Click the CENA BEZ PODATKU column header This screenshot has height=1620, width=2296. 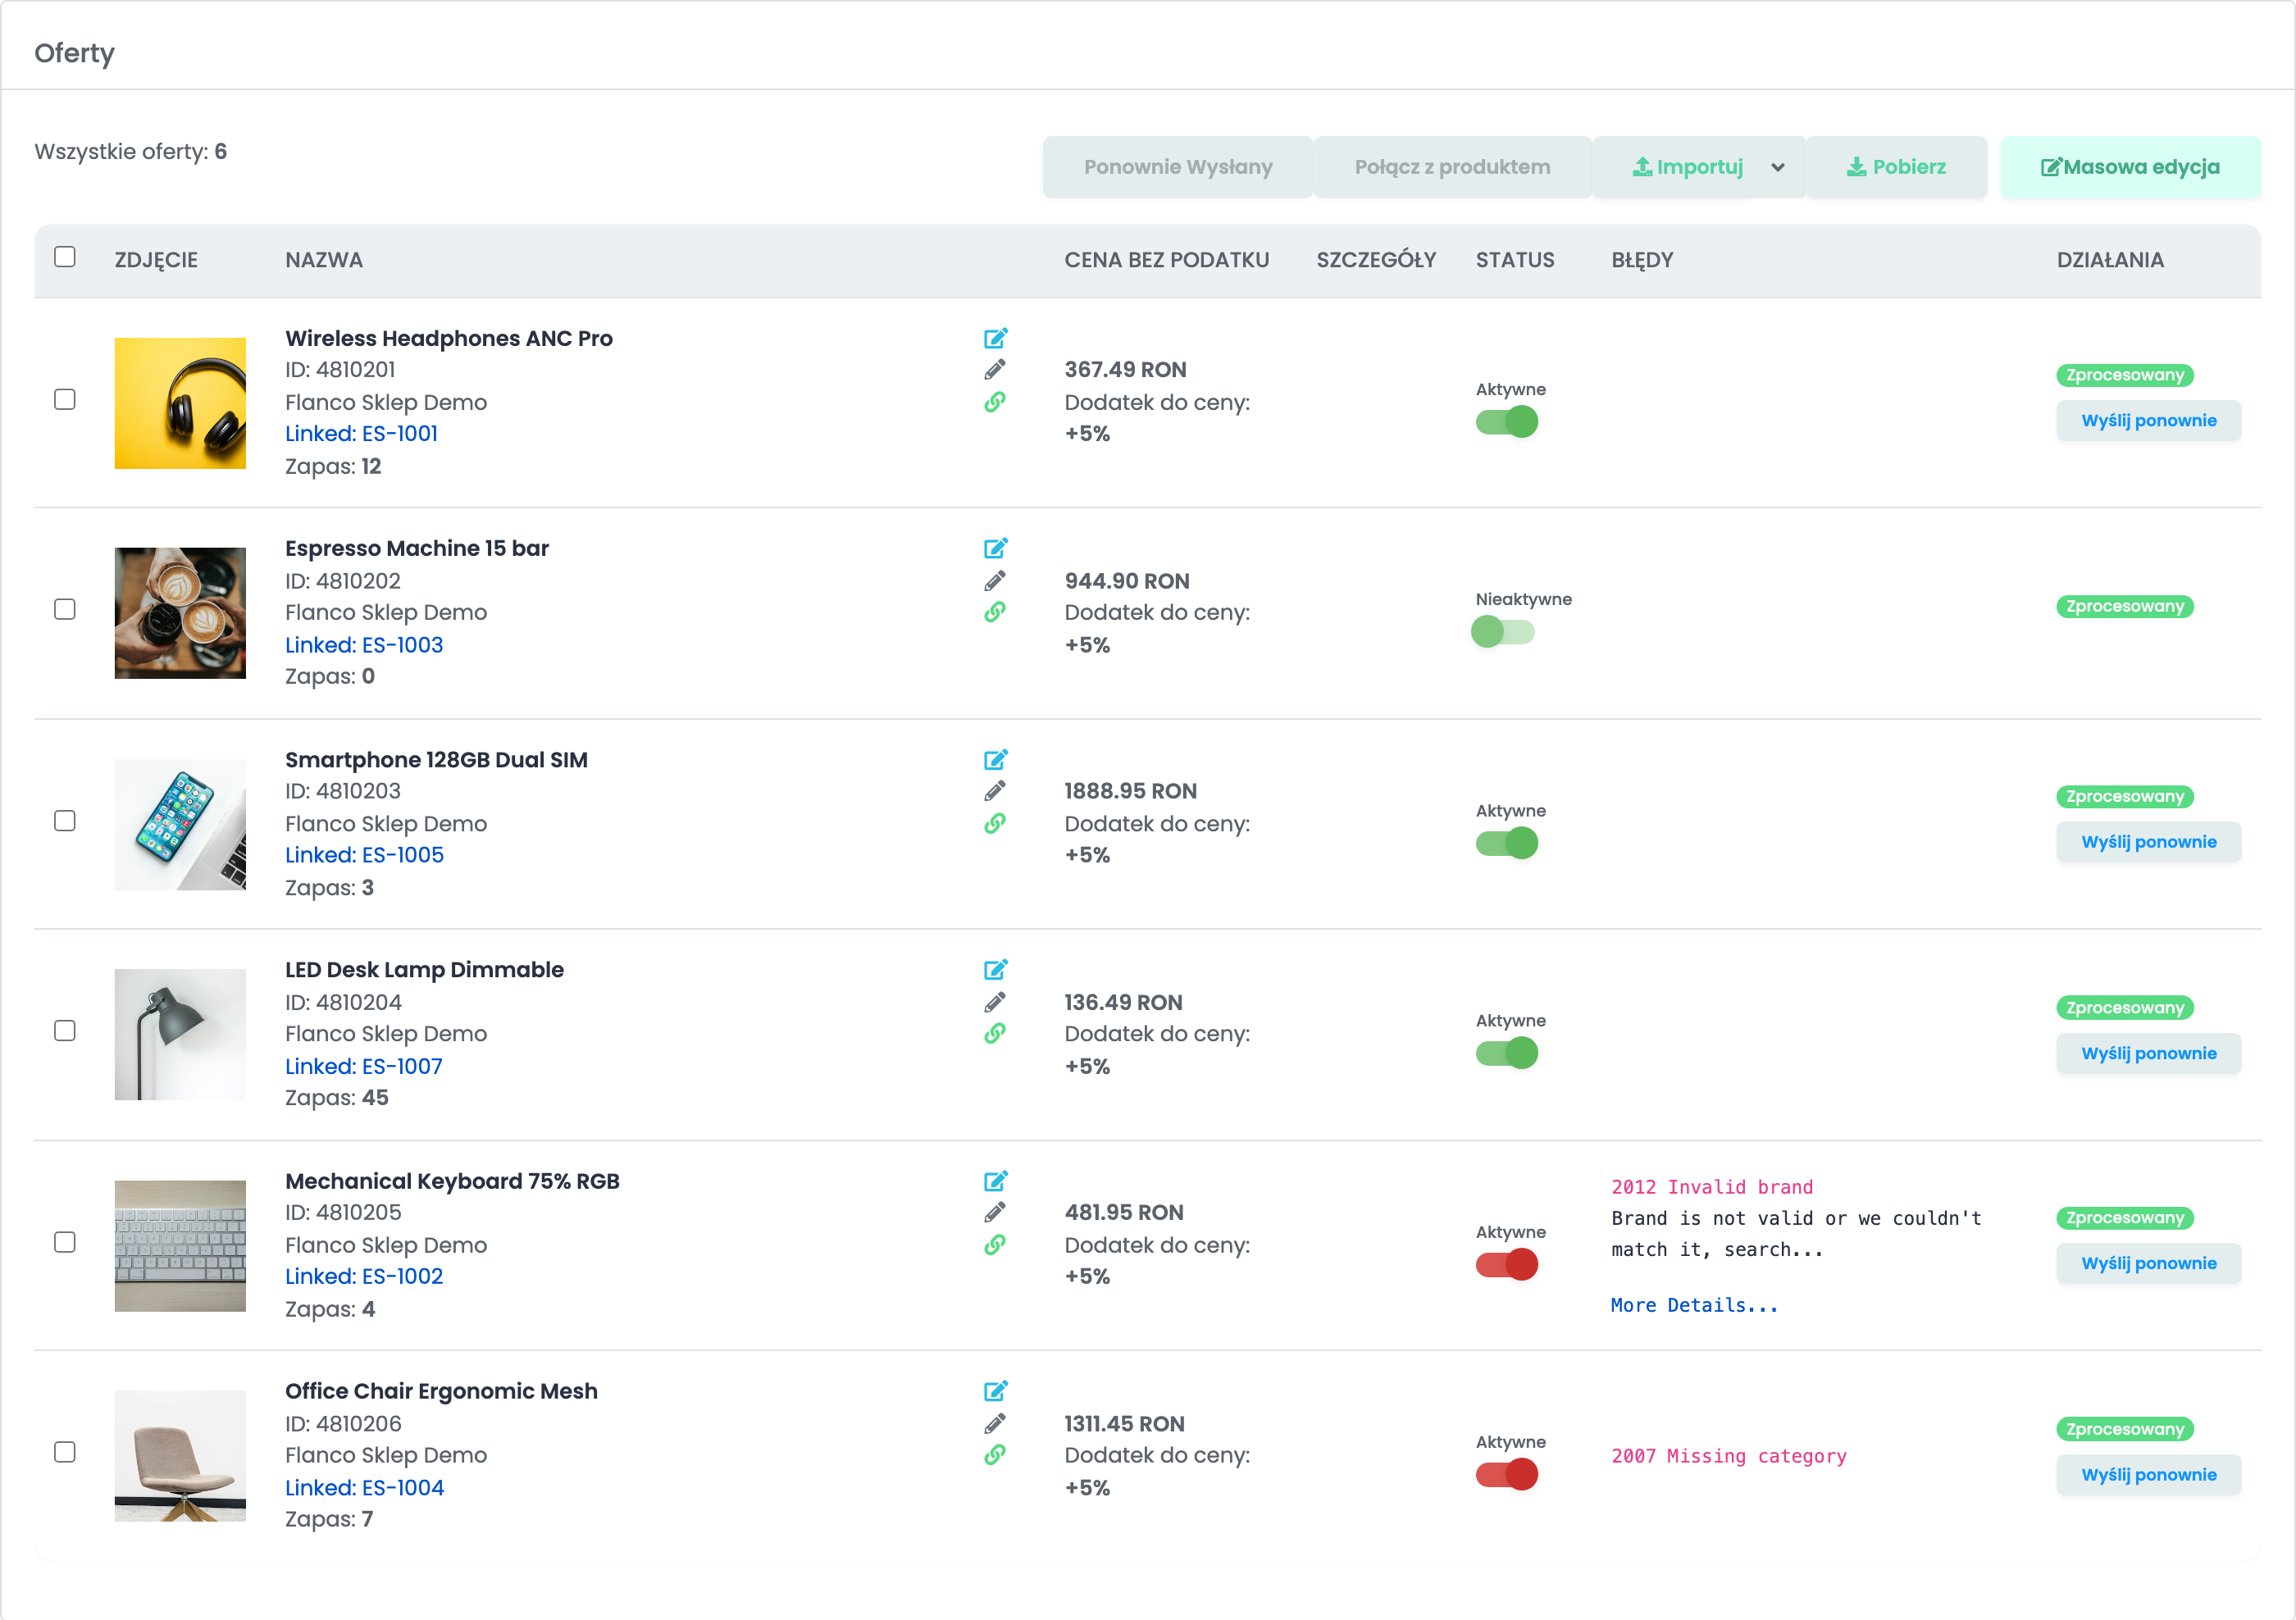[x=1166, y=260]
